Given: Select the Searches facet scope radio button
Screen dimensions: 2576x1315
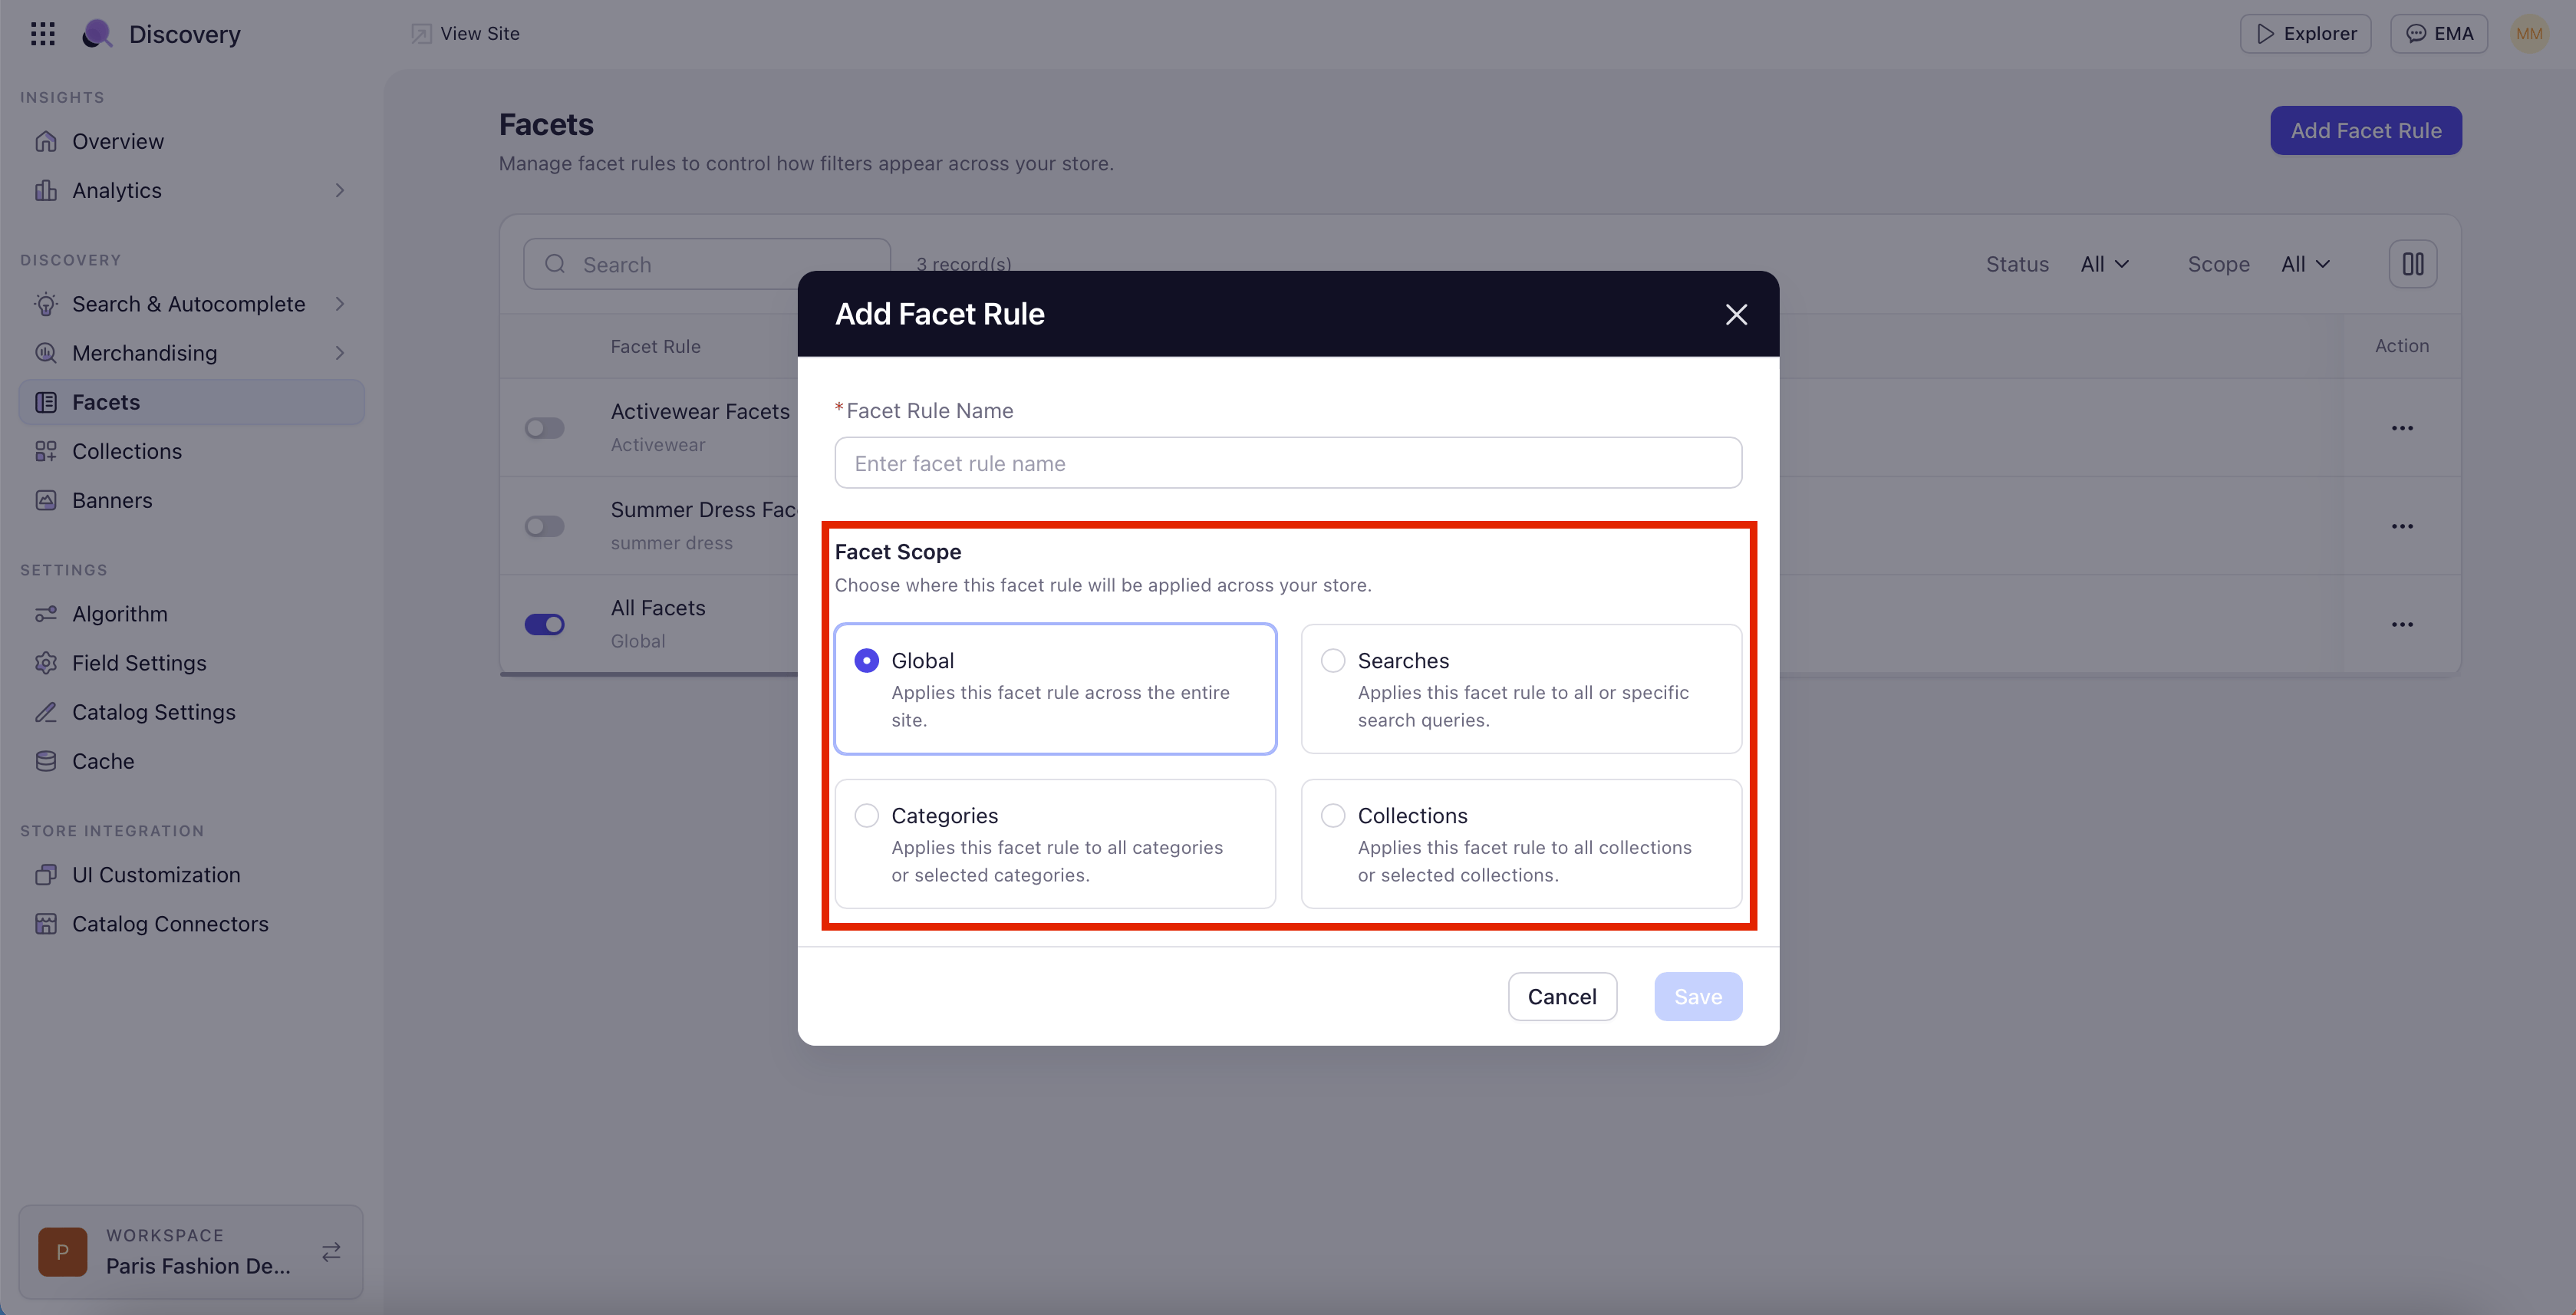Looking at the screenshot, I should point(1332,661).
